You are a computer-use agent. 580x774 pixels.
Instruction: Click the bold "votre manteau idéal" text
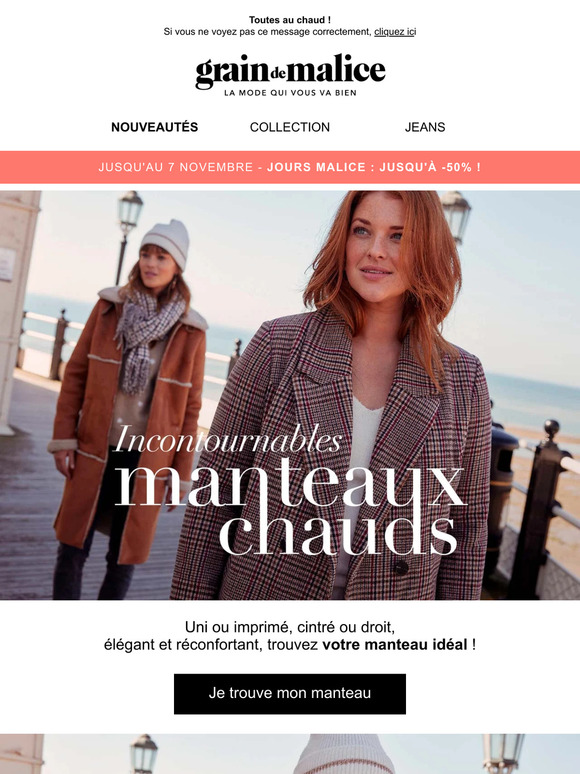395,645
